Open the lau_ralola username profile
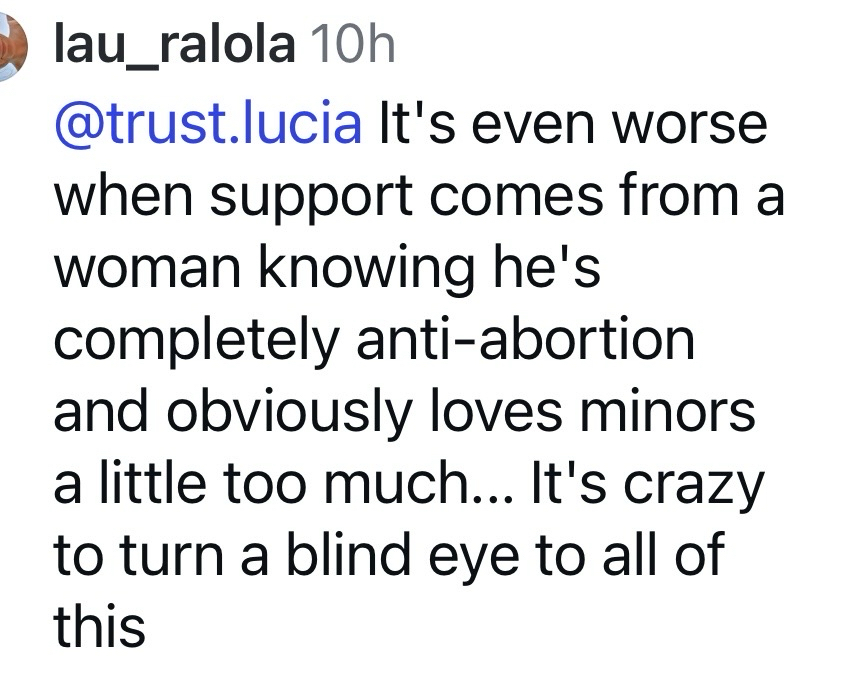This screenshot has height=686, width=858. point(174,46)
